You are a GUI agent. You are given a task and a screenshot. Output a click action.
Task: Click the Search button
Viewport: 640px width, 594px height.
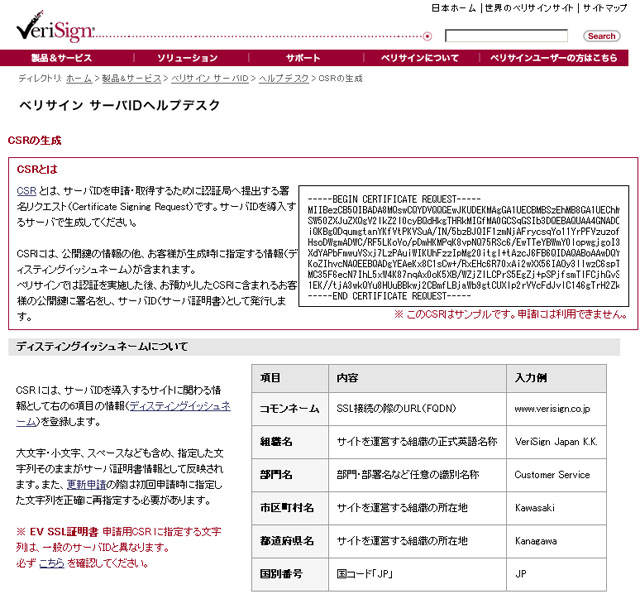click(602, 36)
